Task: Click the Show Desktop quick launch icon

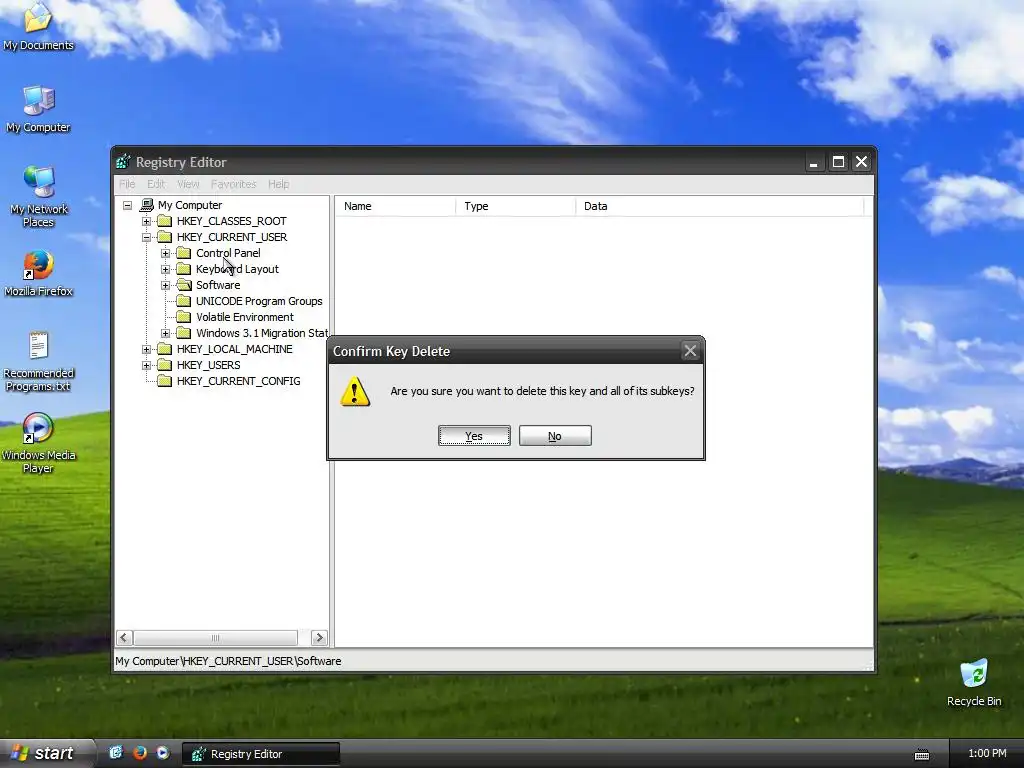Action: pyautogui.click(x=116, y=753)
